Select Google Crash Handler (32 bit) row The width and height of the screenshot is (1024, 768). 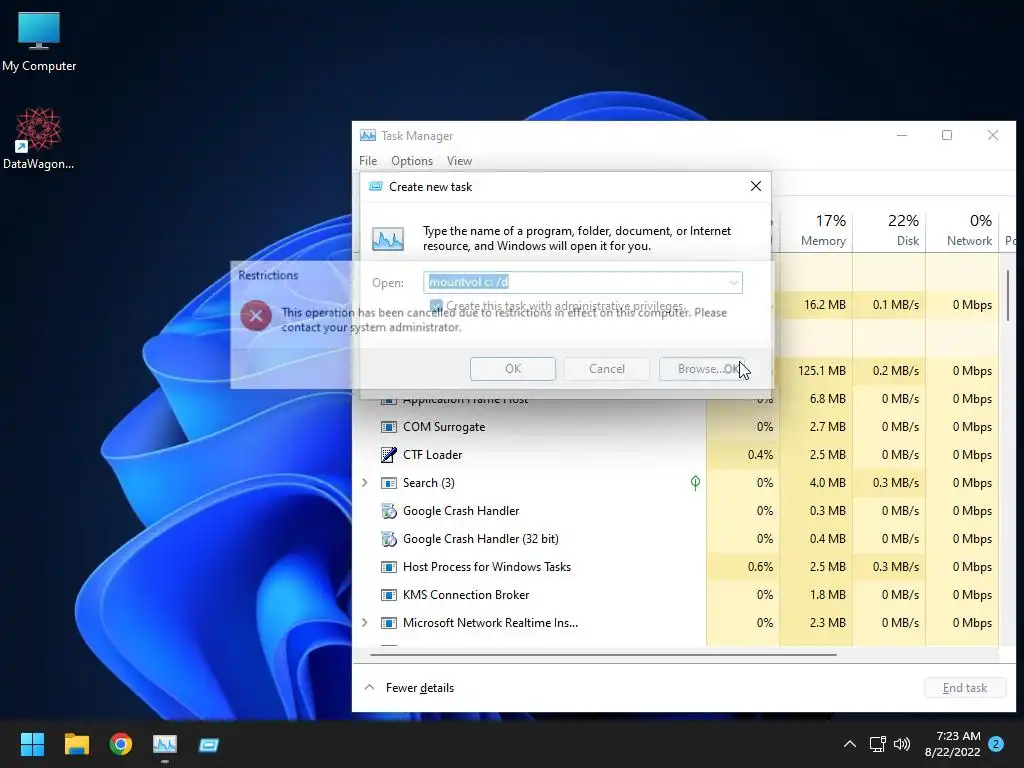pos(675,539)
